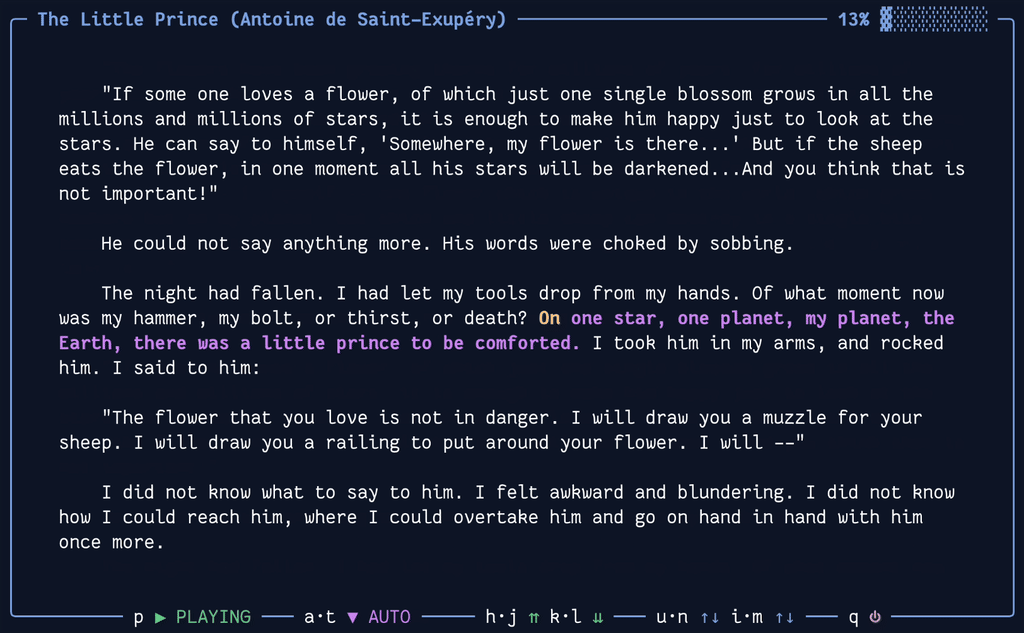
Task: Open playback options from the p marker
Action: point(137,617)
